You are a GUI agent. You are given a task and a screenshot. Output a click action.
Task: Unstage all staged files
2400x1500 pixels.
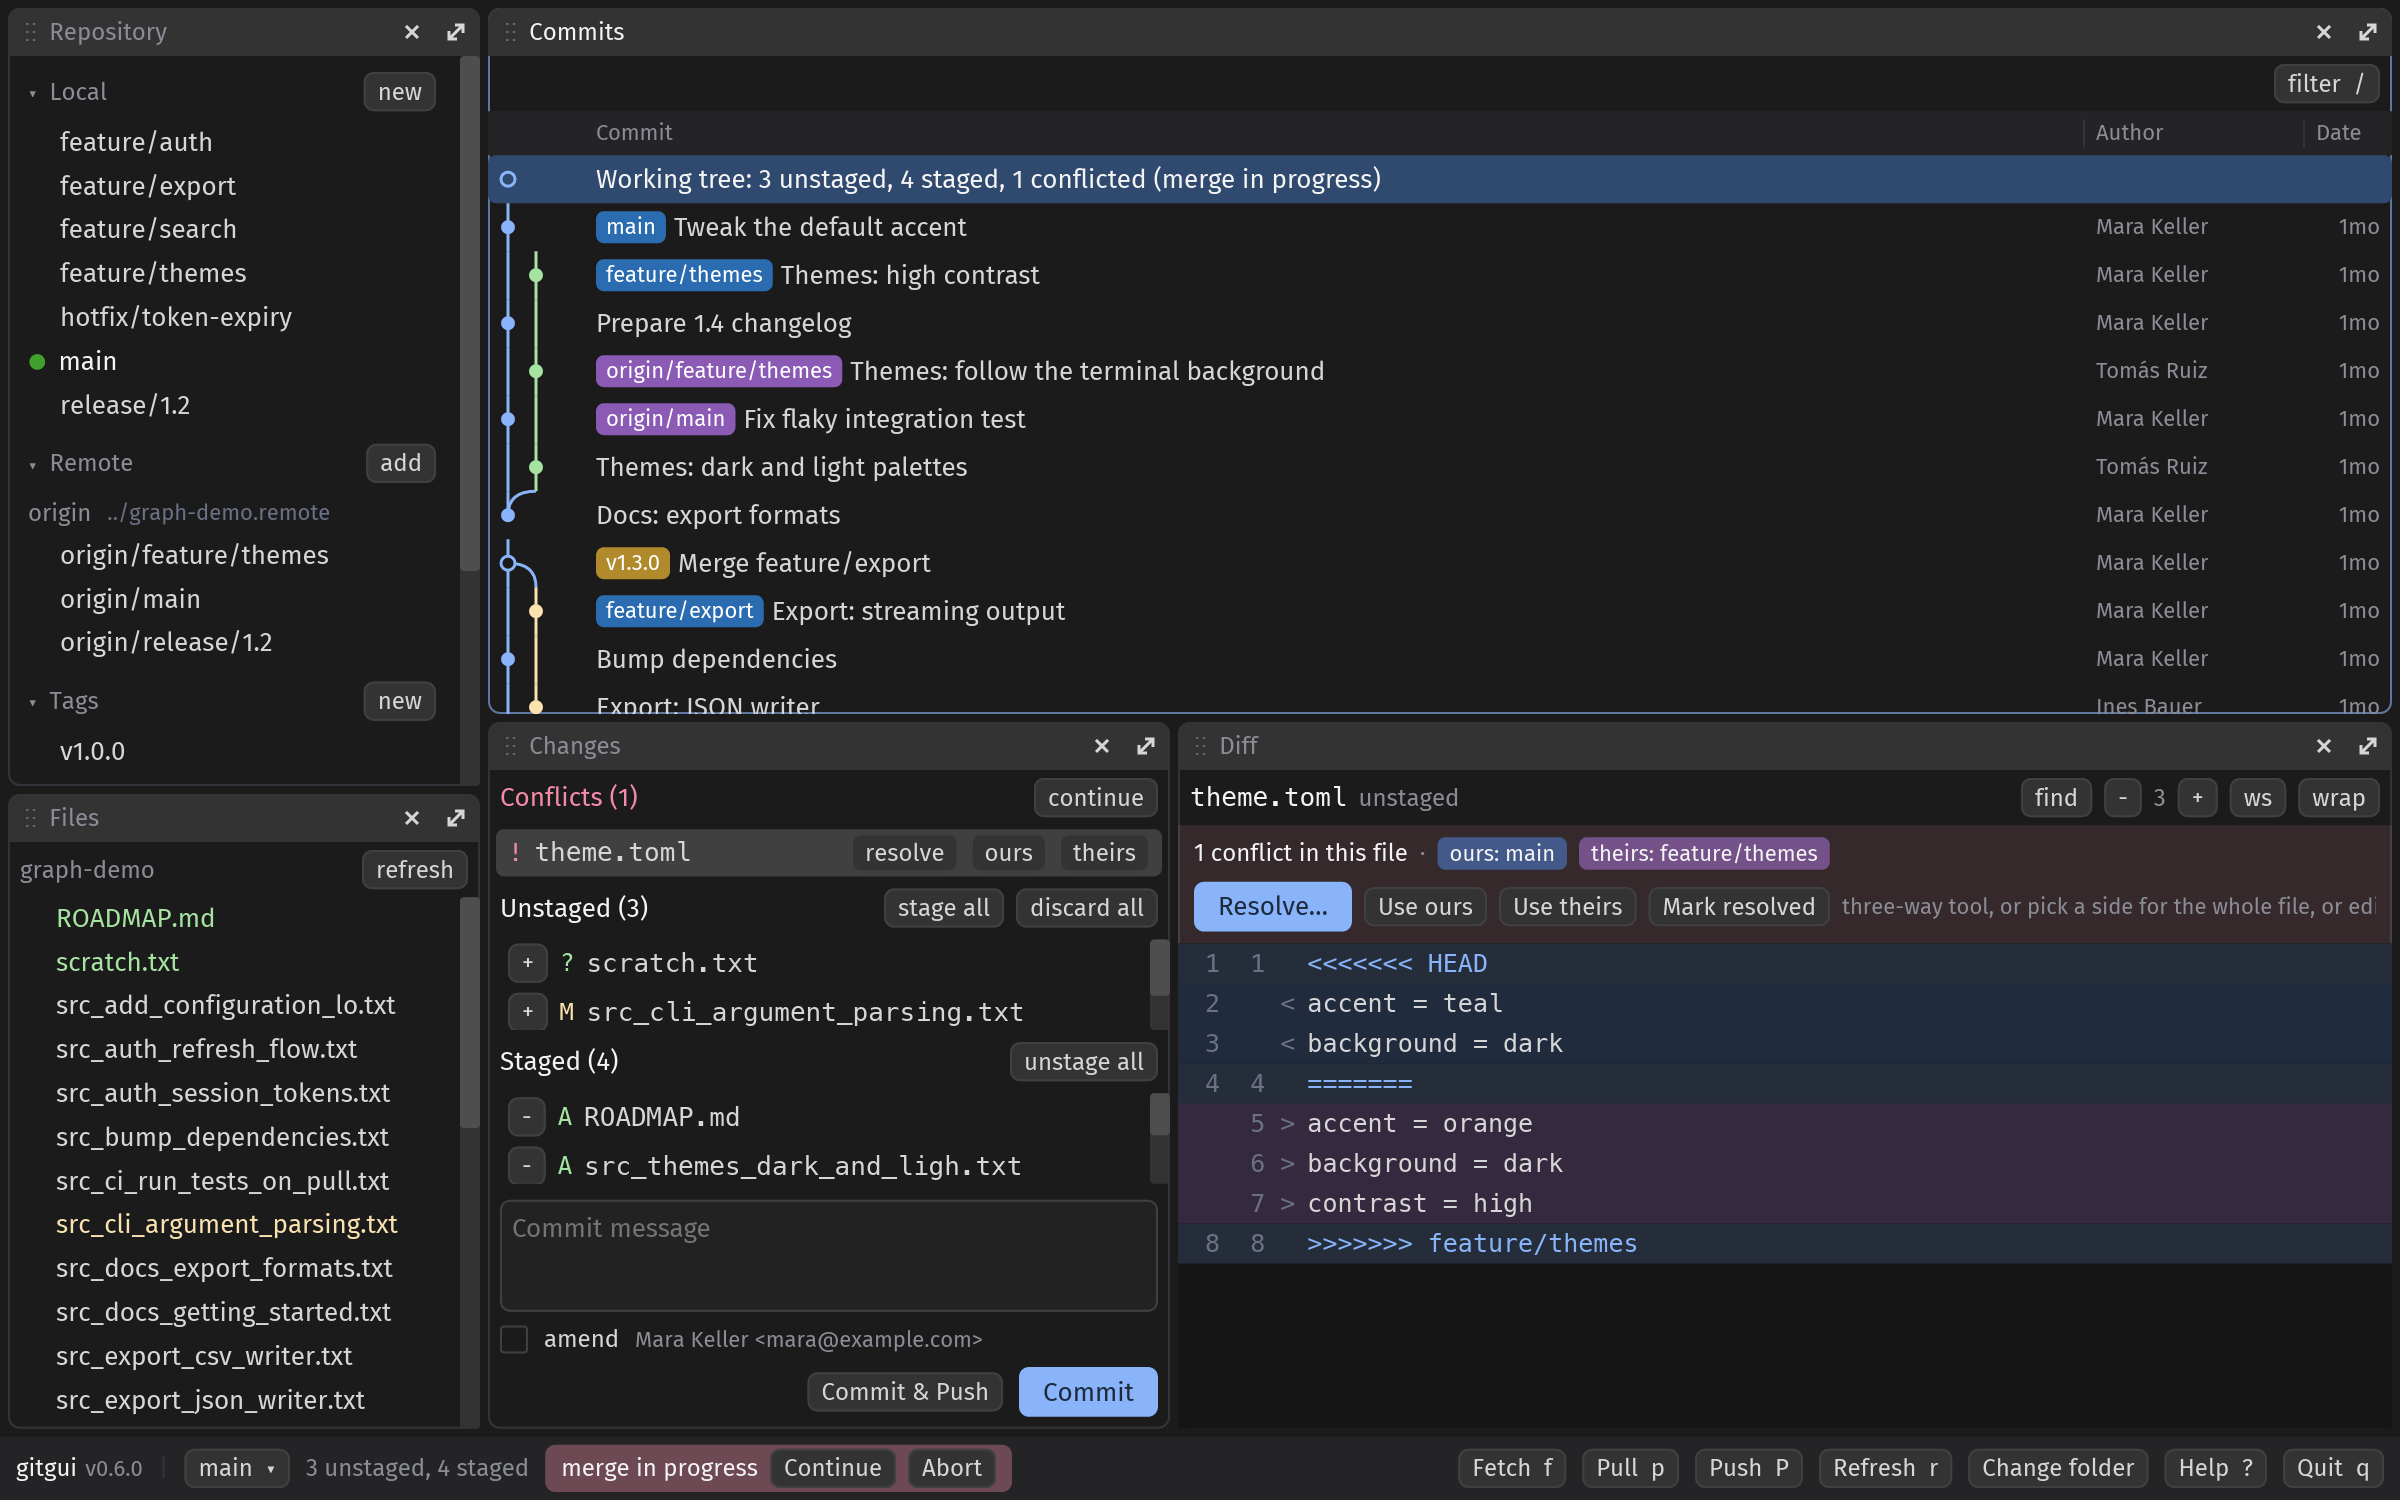pyautogui.click(x=1084, y=1062)
